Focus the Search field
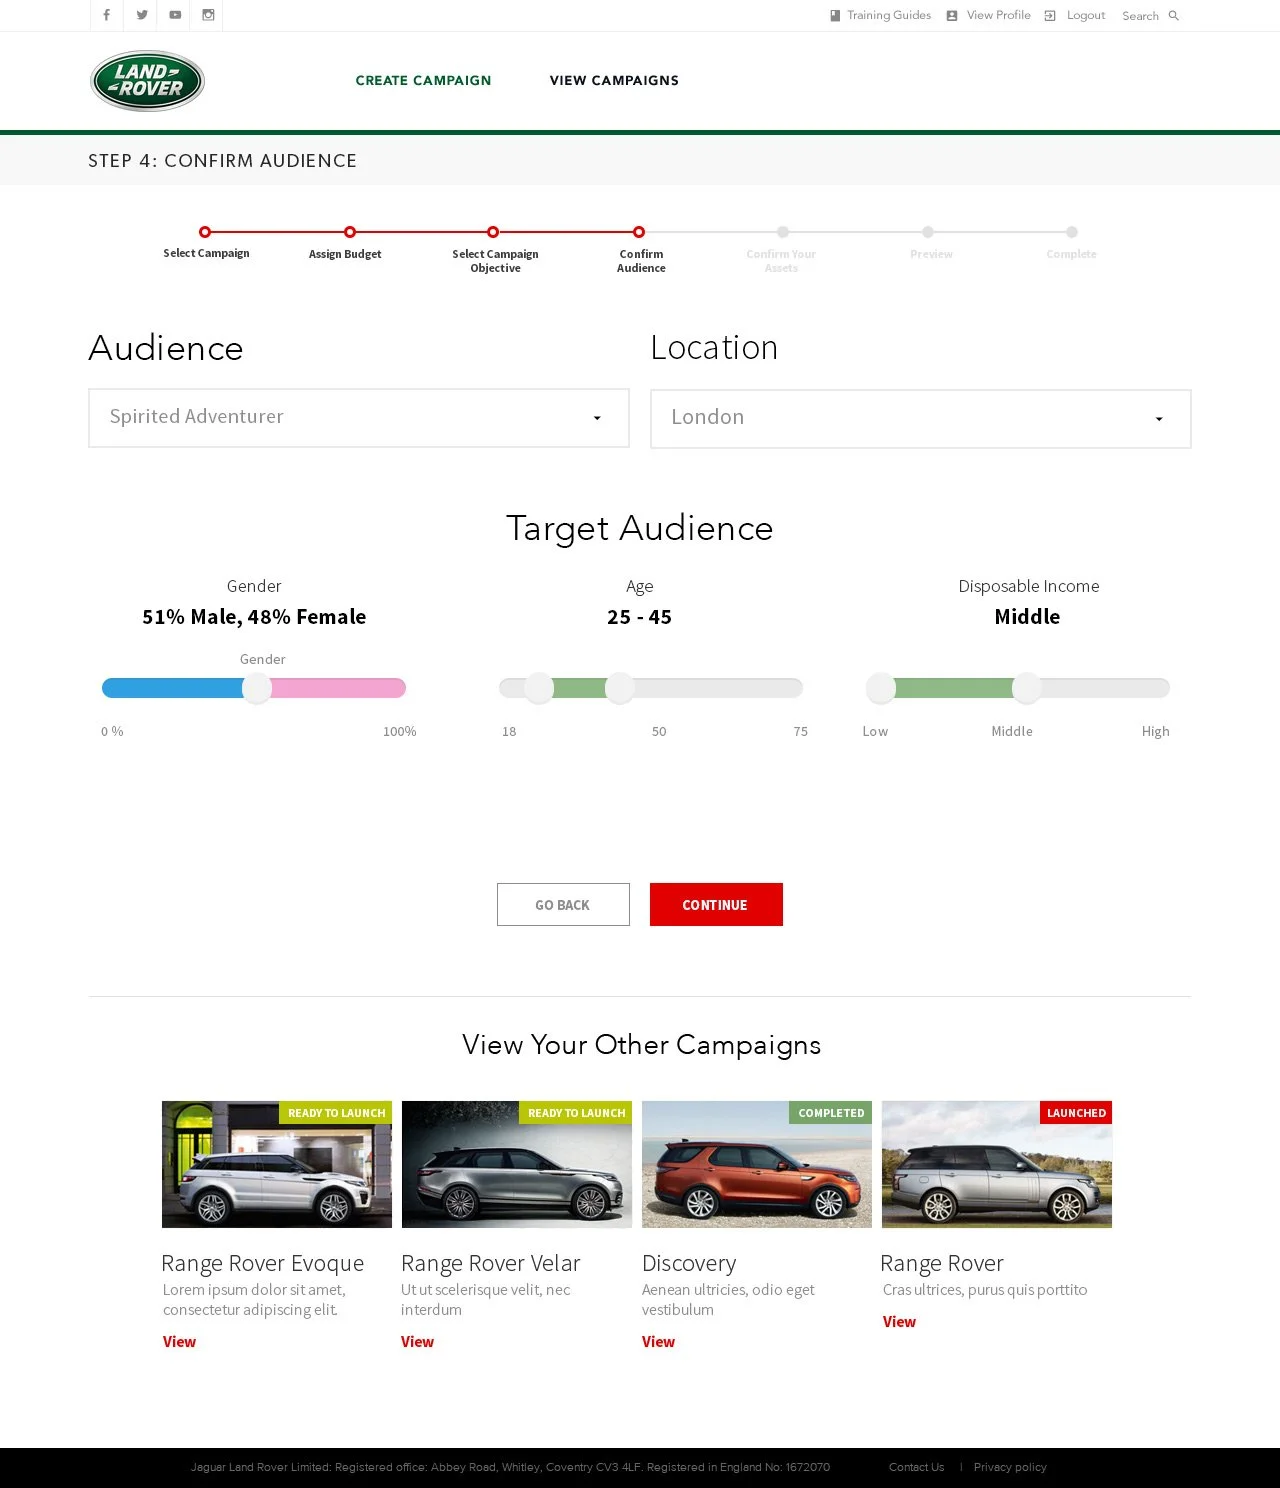This screenshot has height=1488, width=1280. (x=1140, y=16)
